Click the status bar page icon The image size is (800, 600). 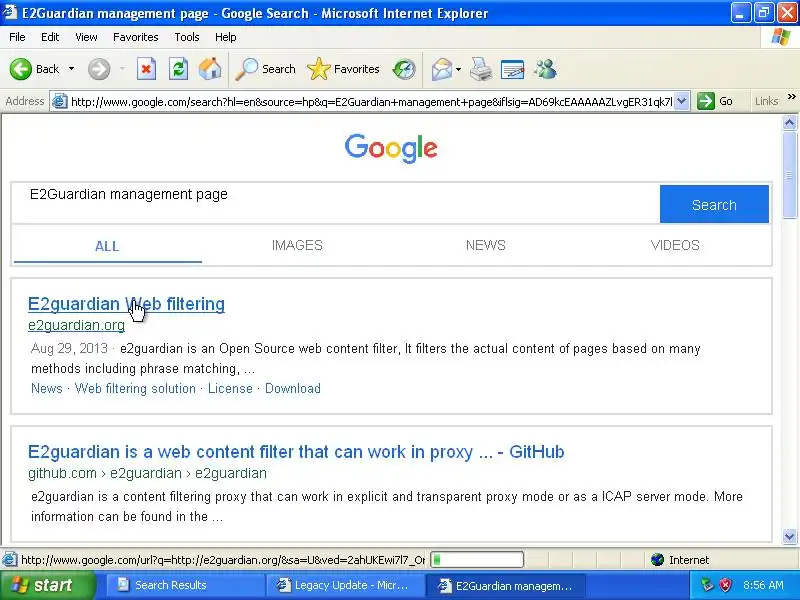coord(10,560)
